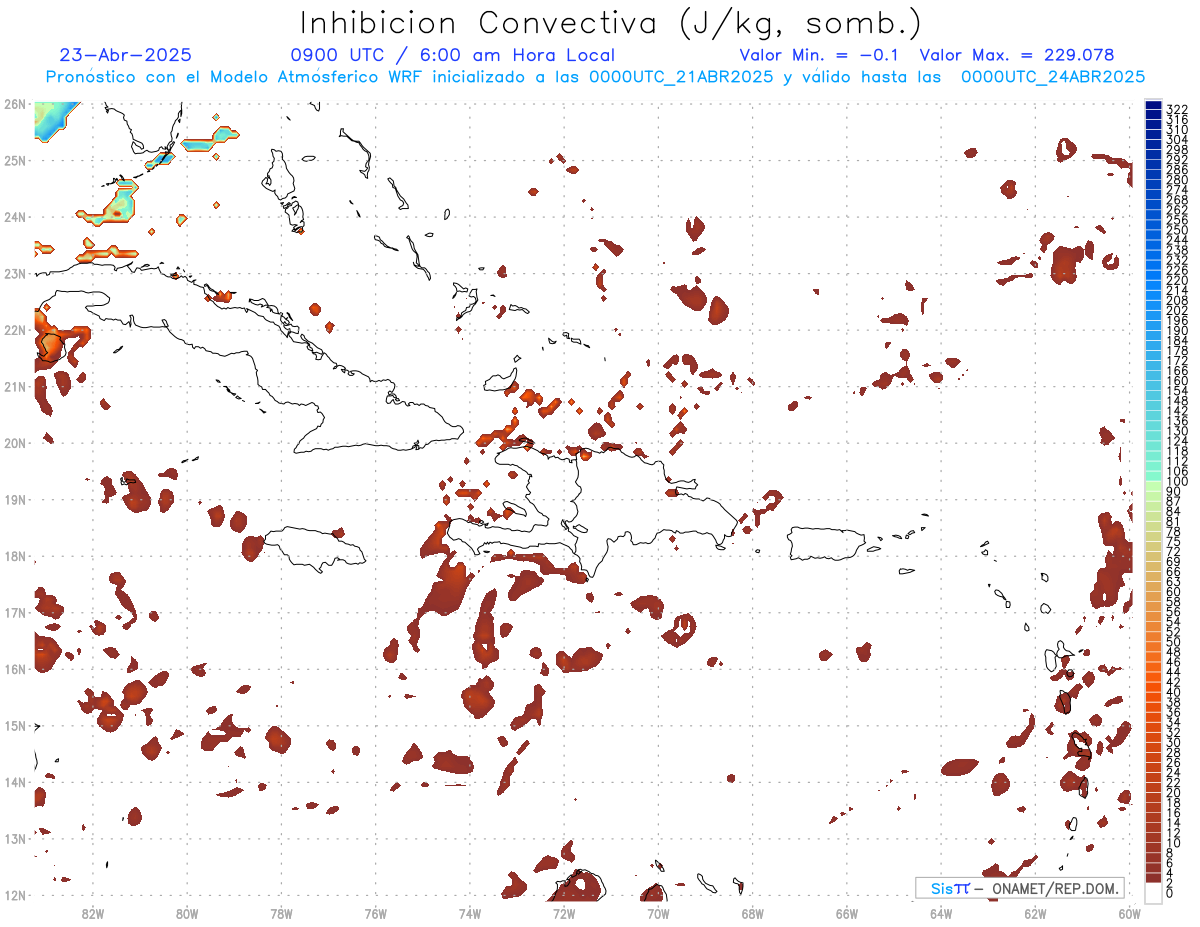The height and width of the screenshot is (927, 1200).
Task: Click the 17N latitude label
Action: click(14, 612)
